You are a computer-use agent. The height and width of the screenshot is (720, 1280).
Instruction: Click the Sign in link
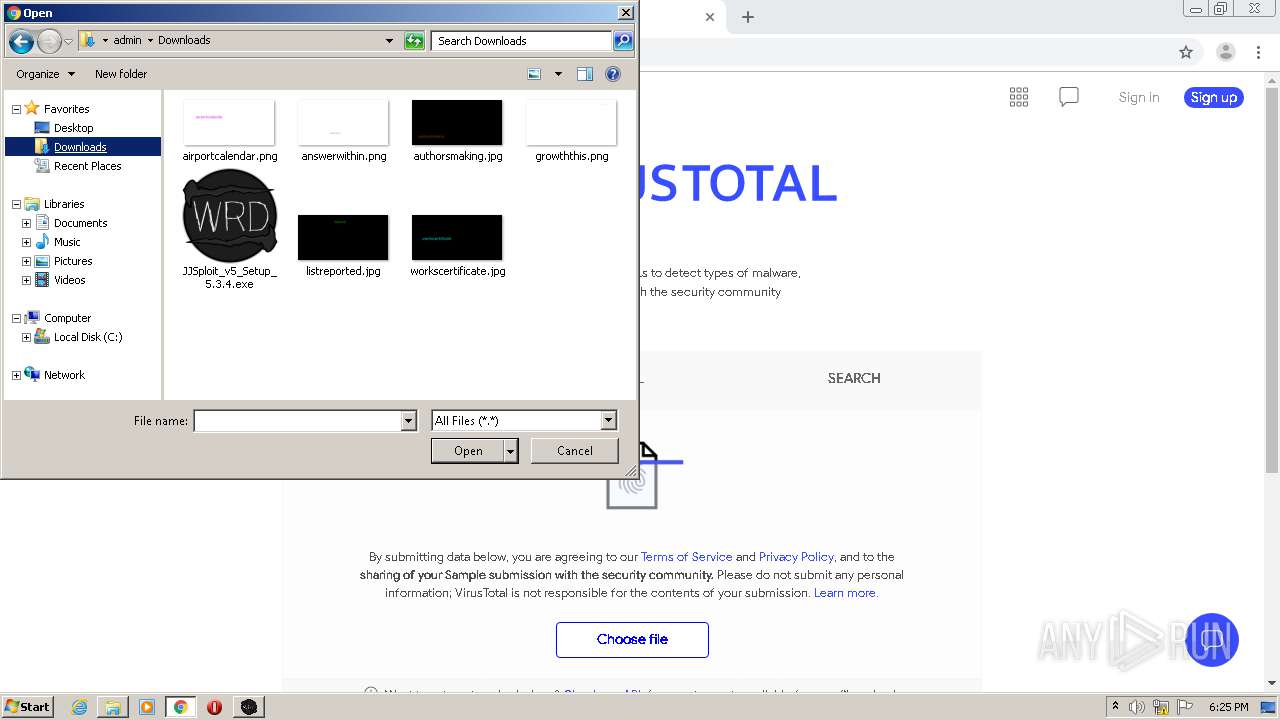(x=1139, y=97)
